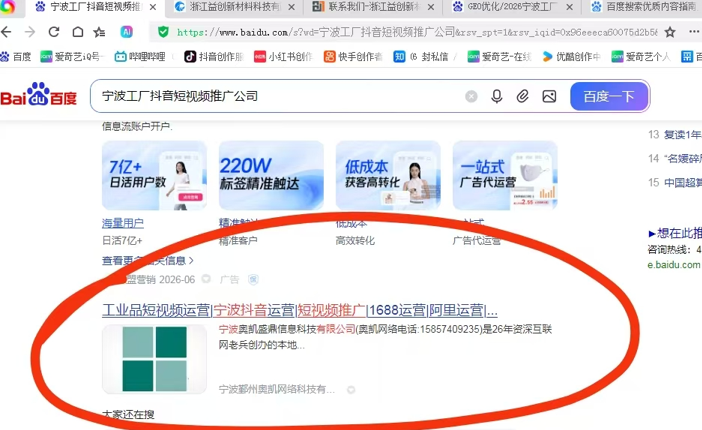
Task: Click the shield badge next to 广告 label
Action: click(x=253, y=280)
